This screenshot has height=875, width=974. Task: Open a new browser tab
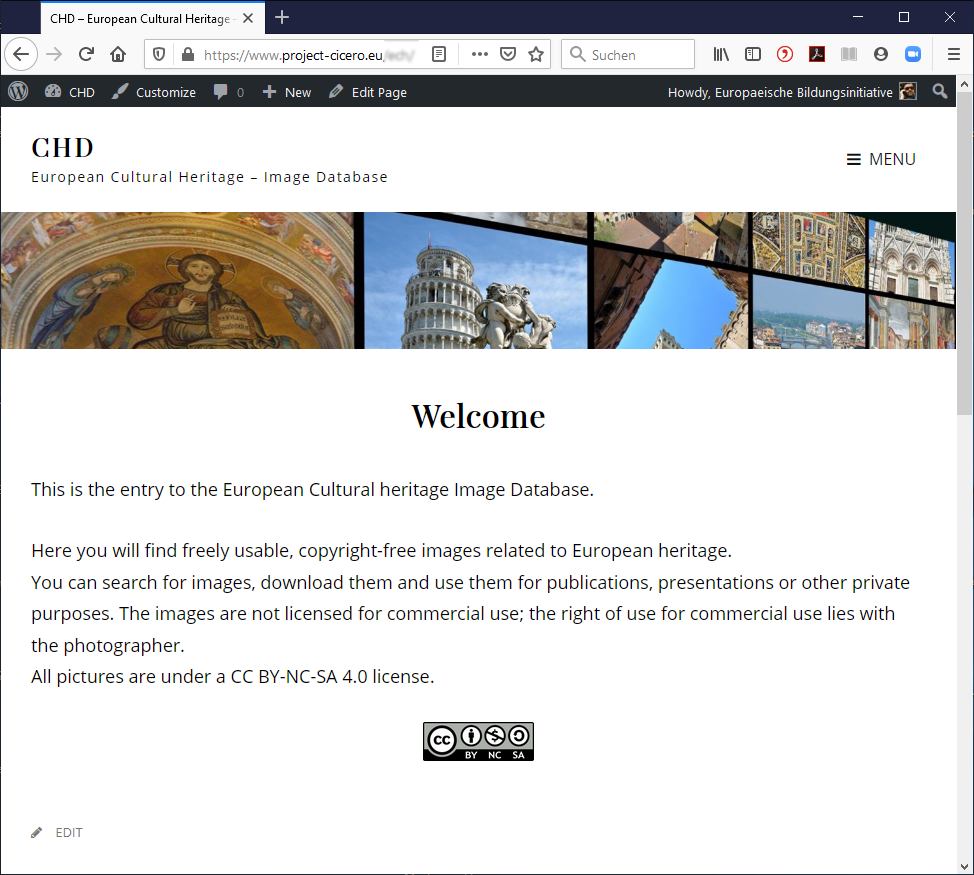282,17
